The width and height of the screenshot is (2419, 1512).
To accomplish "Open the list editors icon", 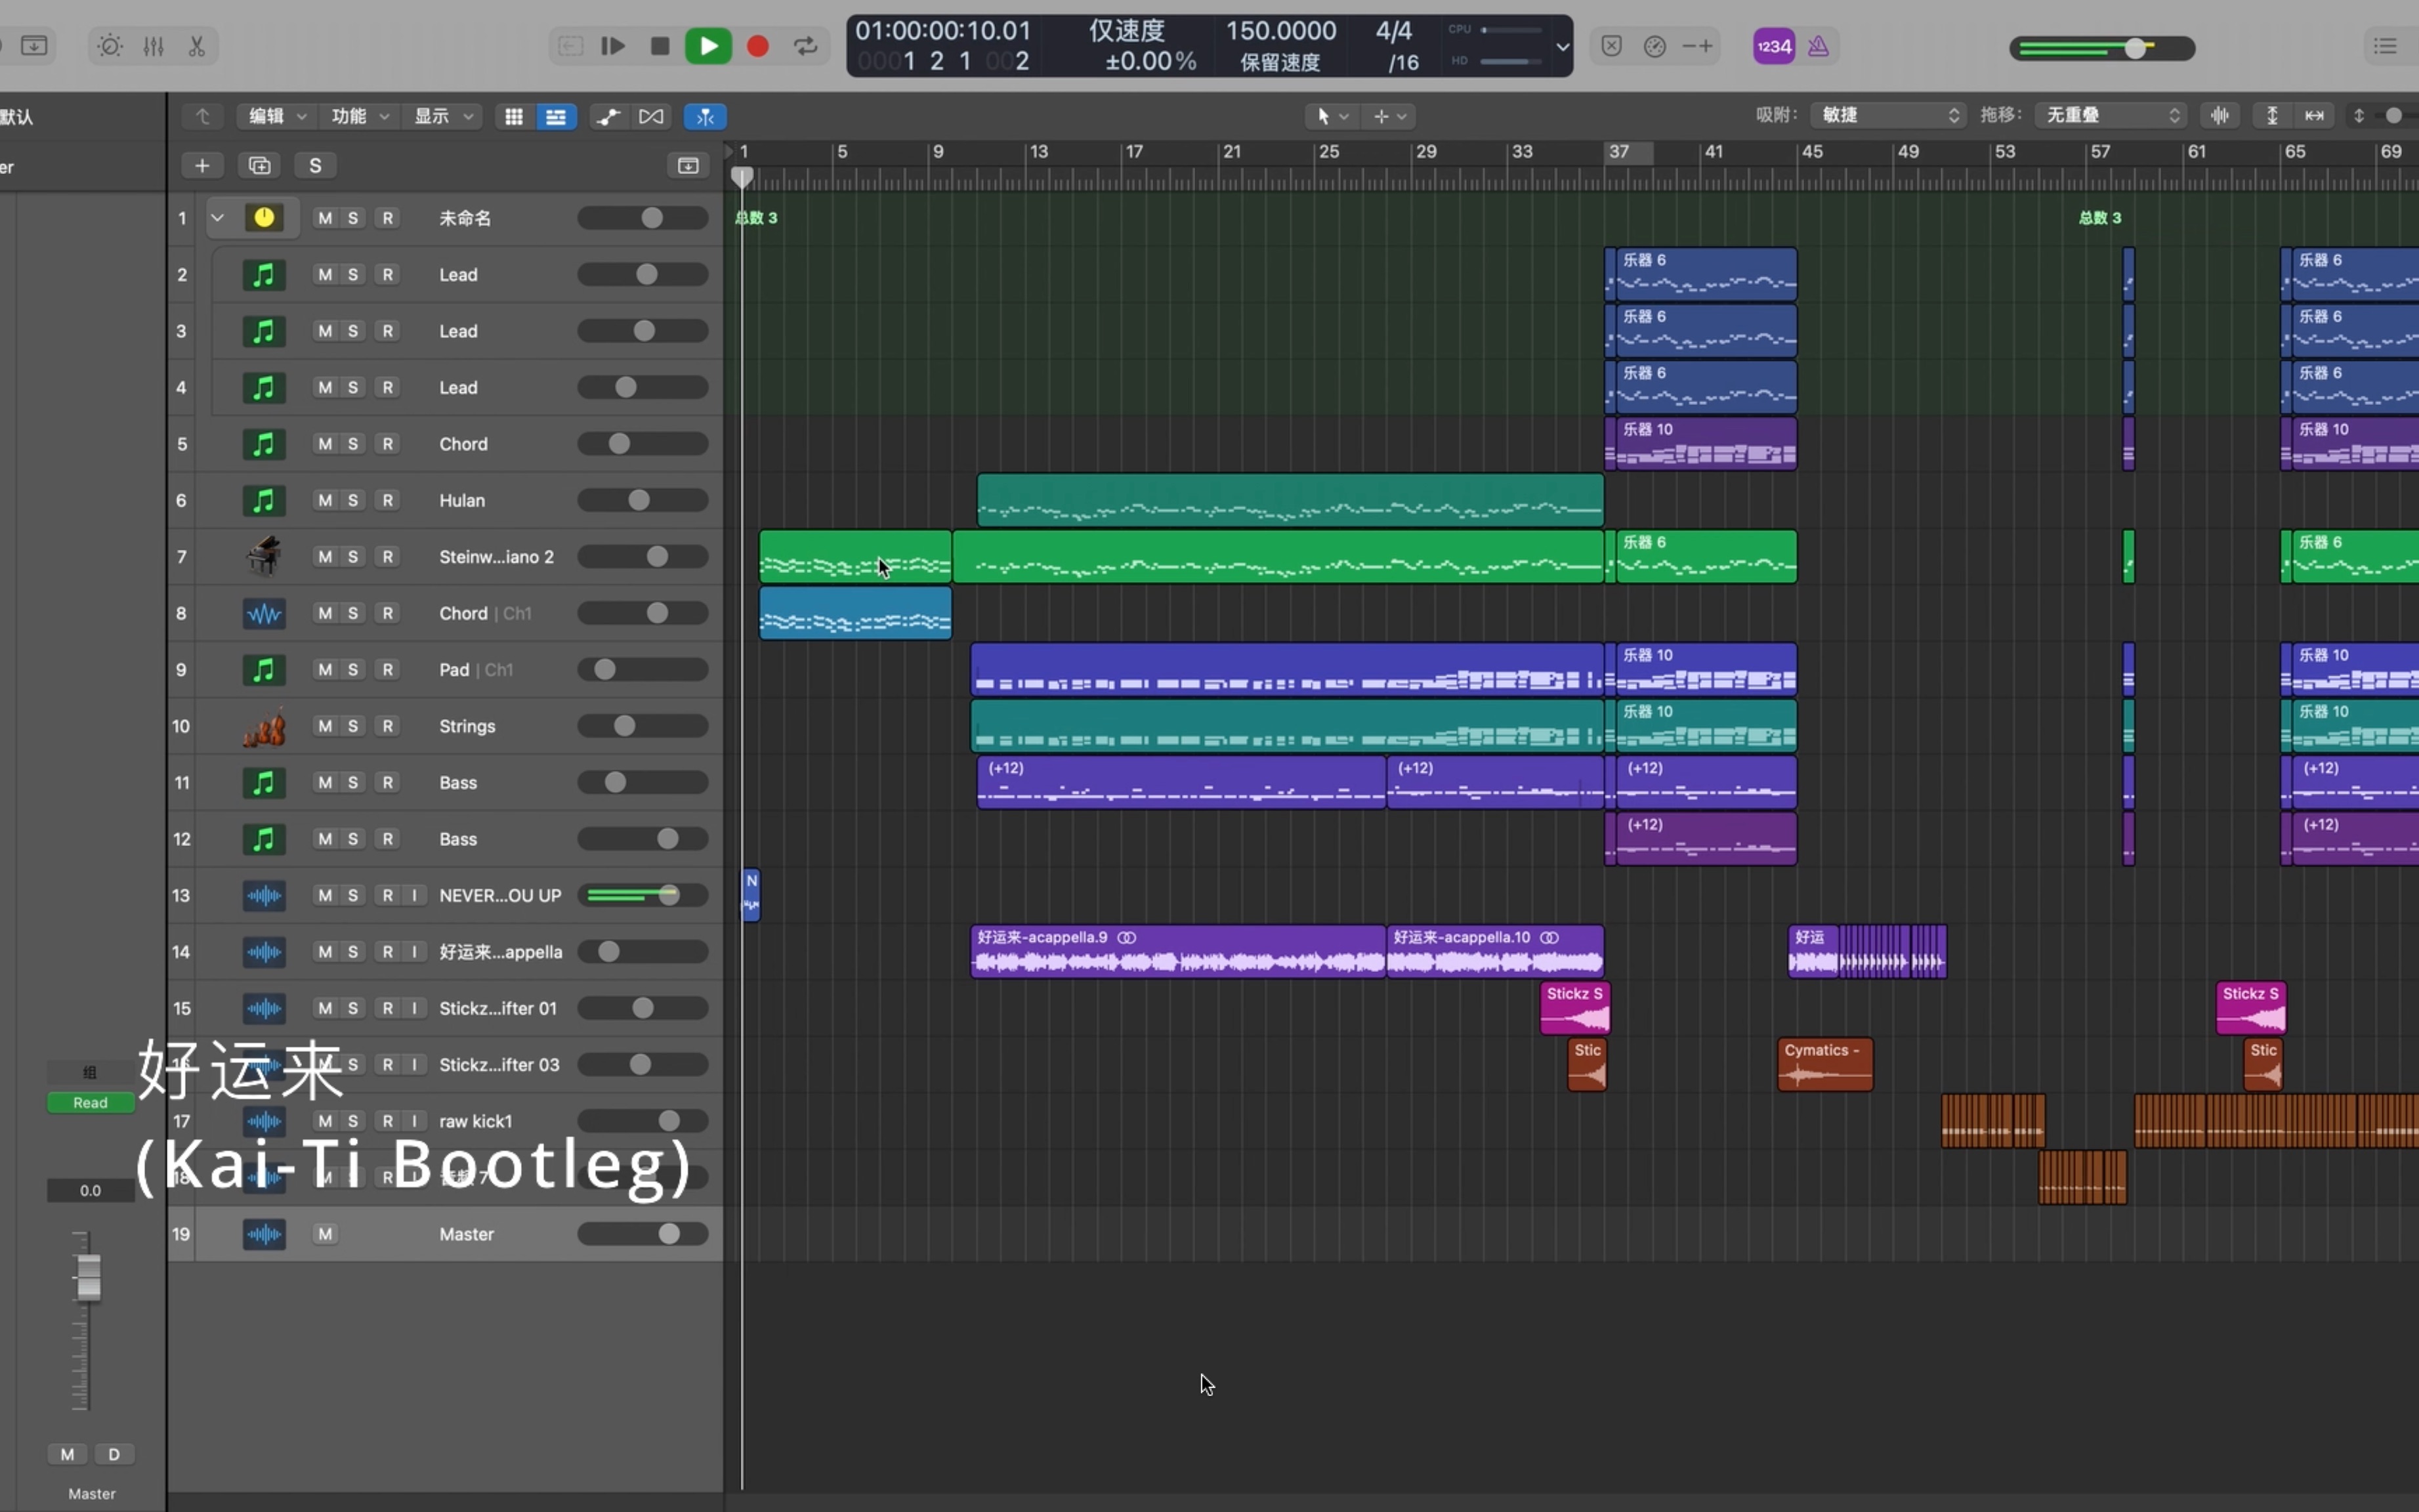I will tap(2386, 46).
